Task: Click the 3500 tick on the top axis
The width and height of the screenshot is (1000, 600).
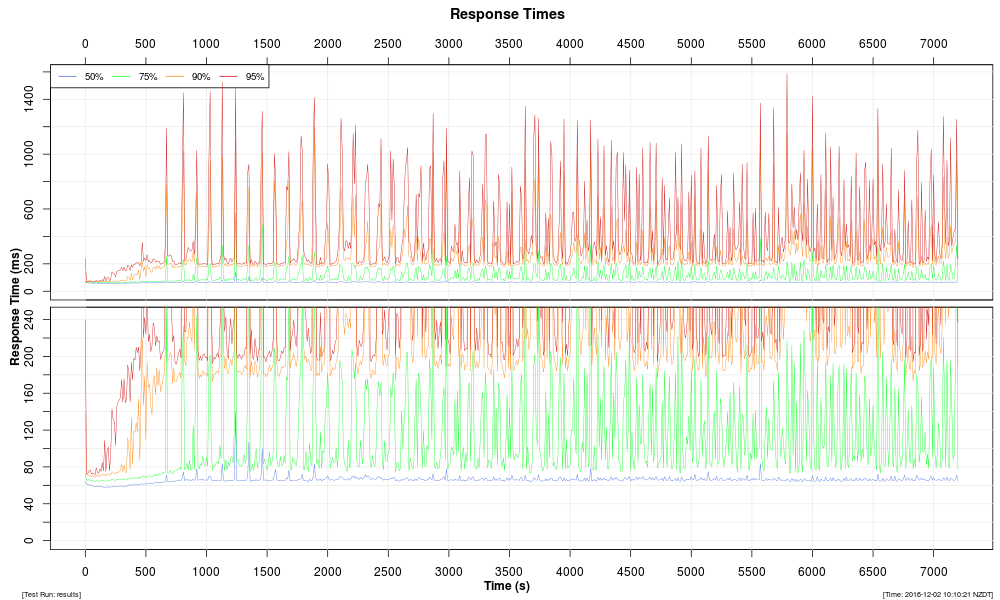Action: [509, 44]
